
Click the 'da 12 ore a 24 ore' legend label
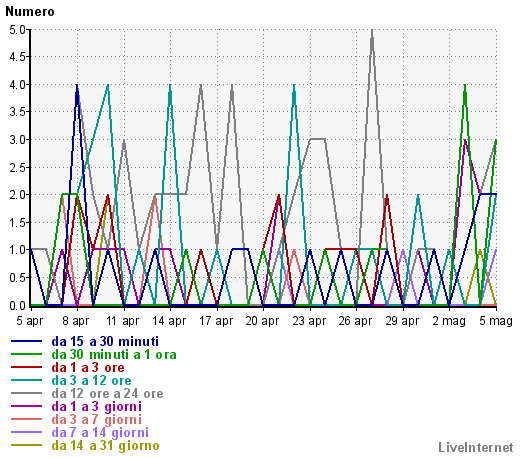click(x=107, y=393)
